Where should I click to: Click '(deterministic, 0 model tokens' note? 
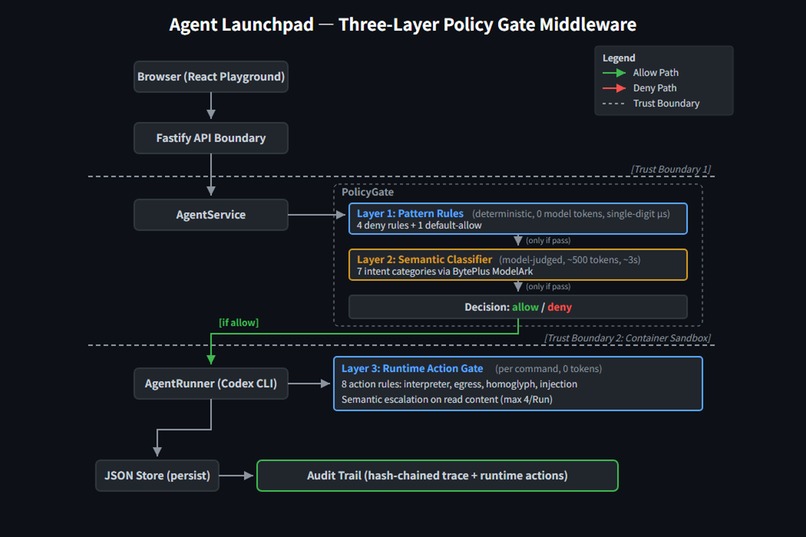coord(571,213)
